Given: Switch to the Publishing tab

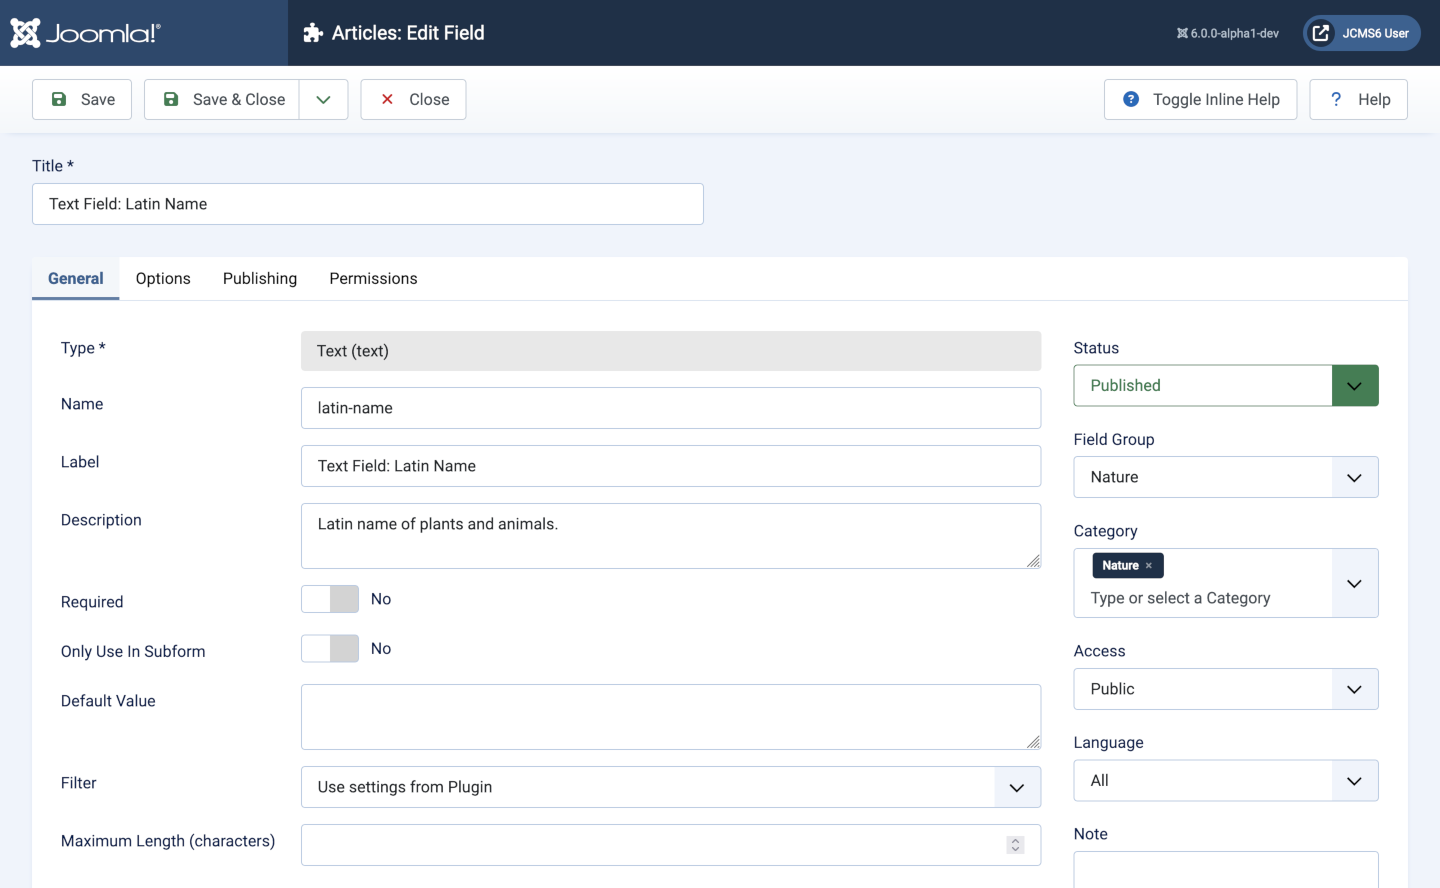Looking at the screenshot, I should coord(259,278).
